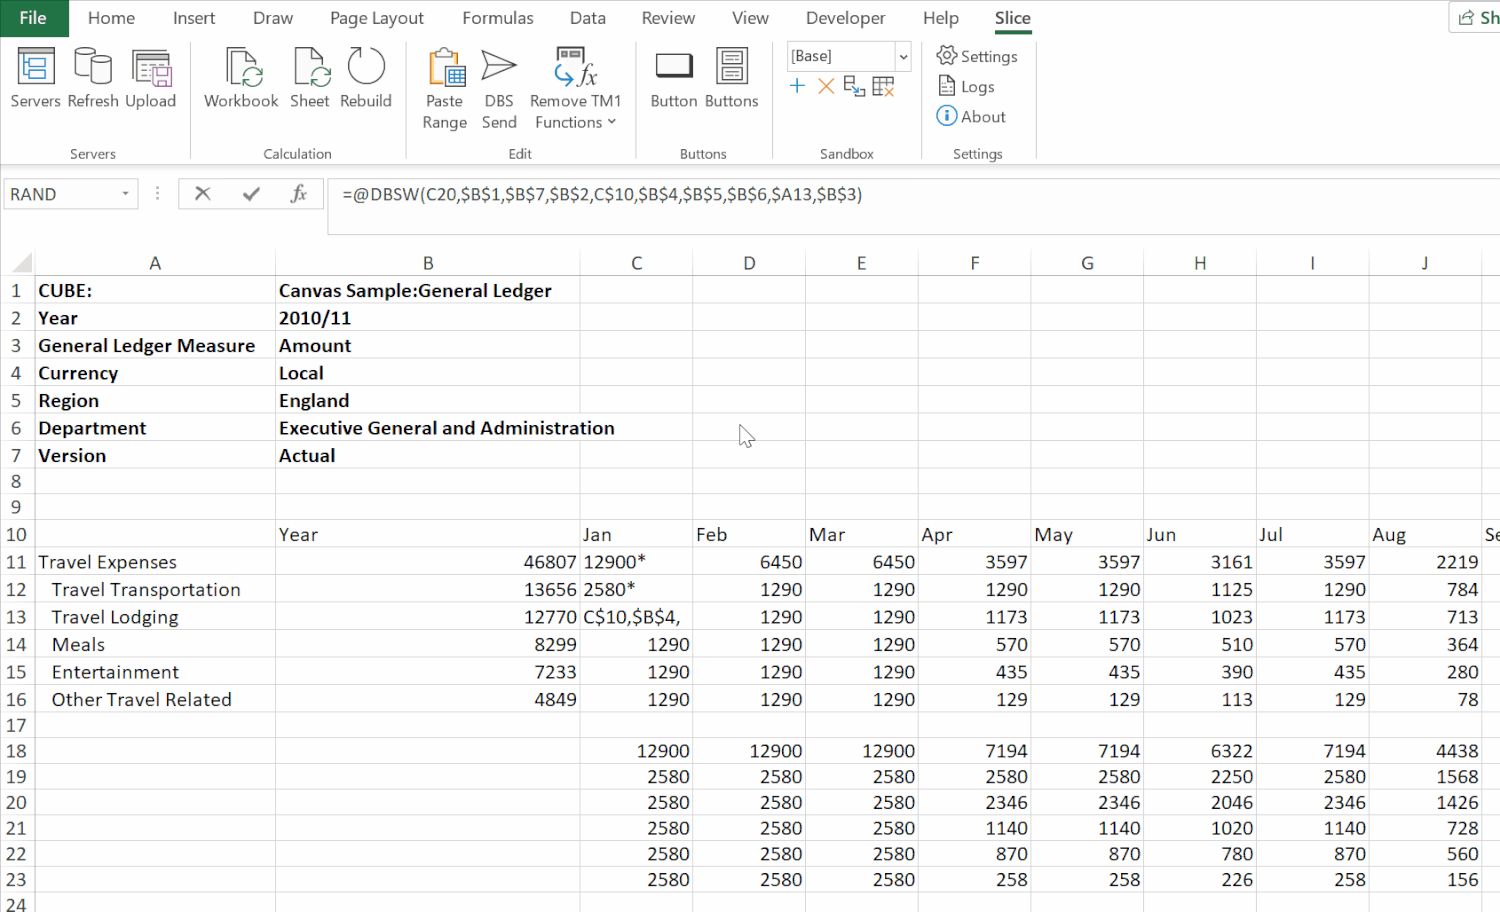
Task: Open the Insert Function fx dialog
Action: point(298,194)
